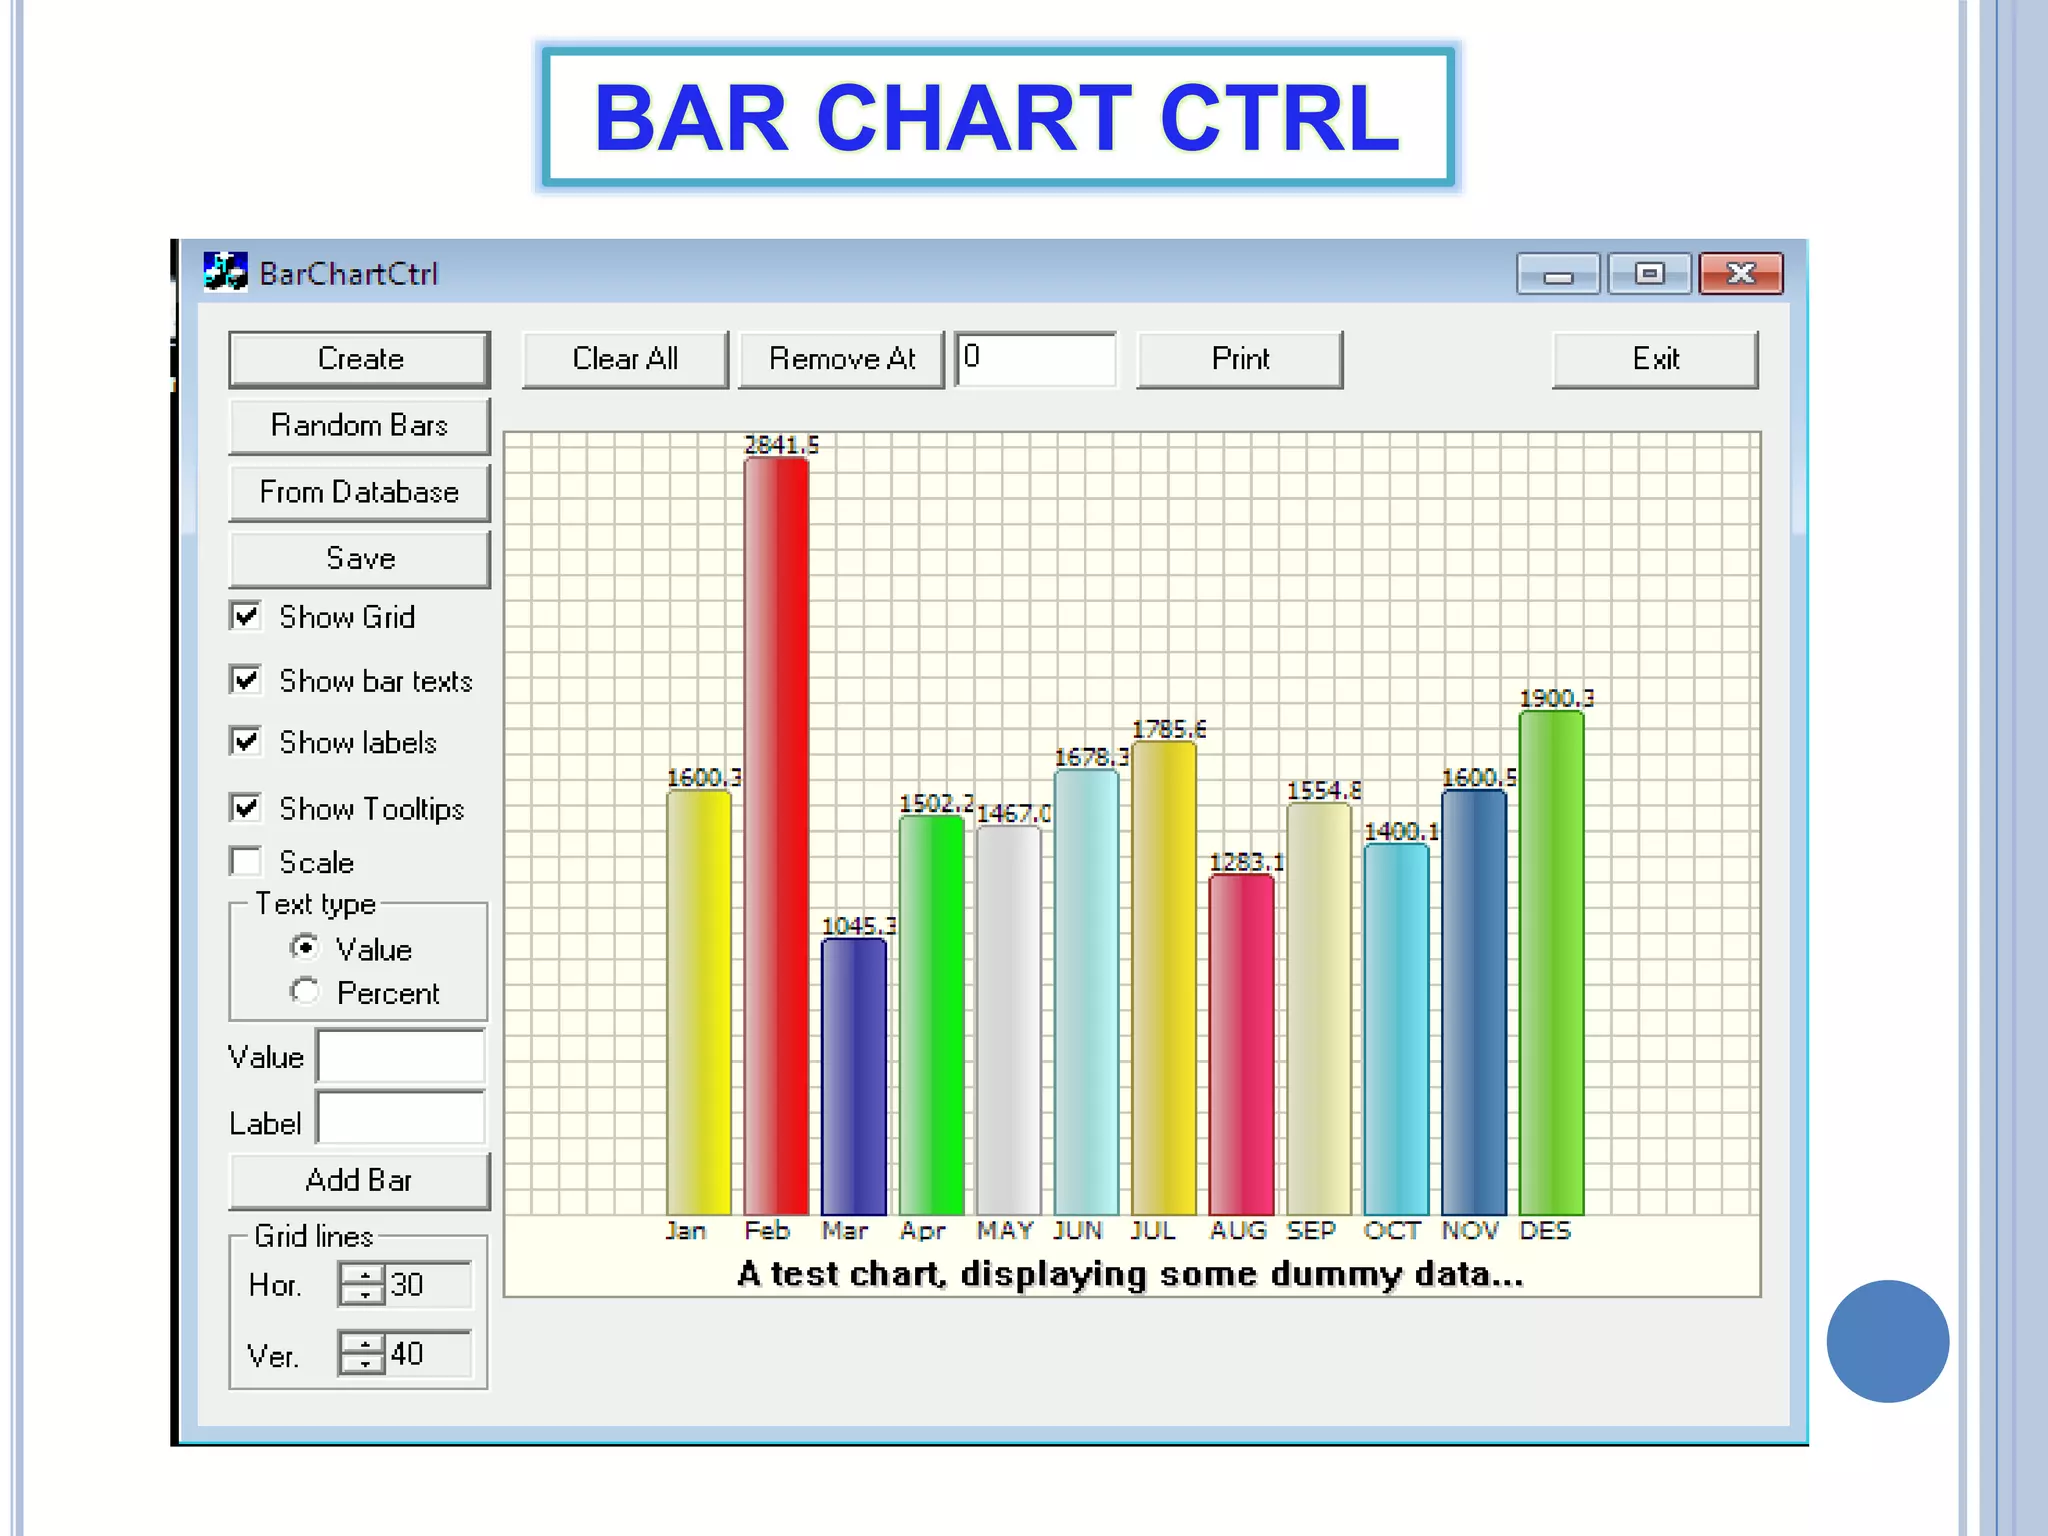Image resolution: width=2048 pixels, height=1536 pixels.
Task: Click the Create button
Action: pos(359,359)
